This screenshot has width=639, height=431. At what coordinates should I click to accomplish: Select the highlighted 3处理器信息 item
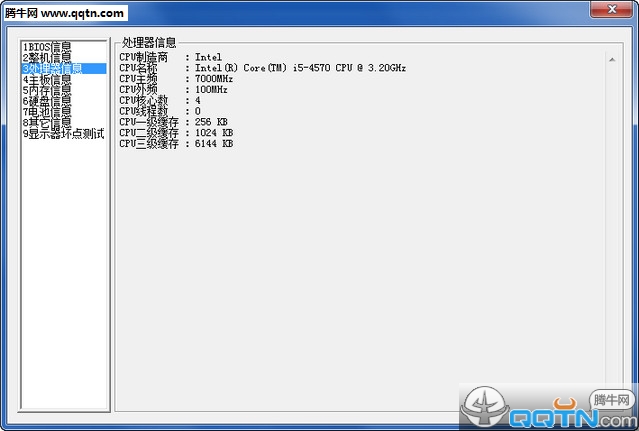(64, 68)
